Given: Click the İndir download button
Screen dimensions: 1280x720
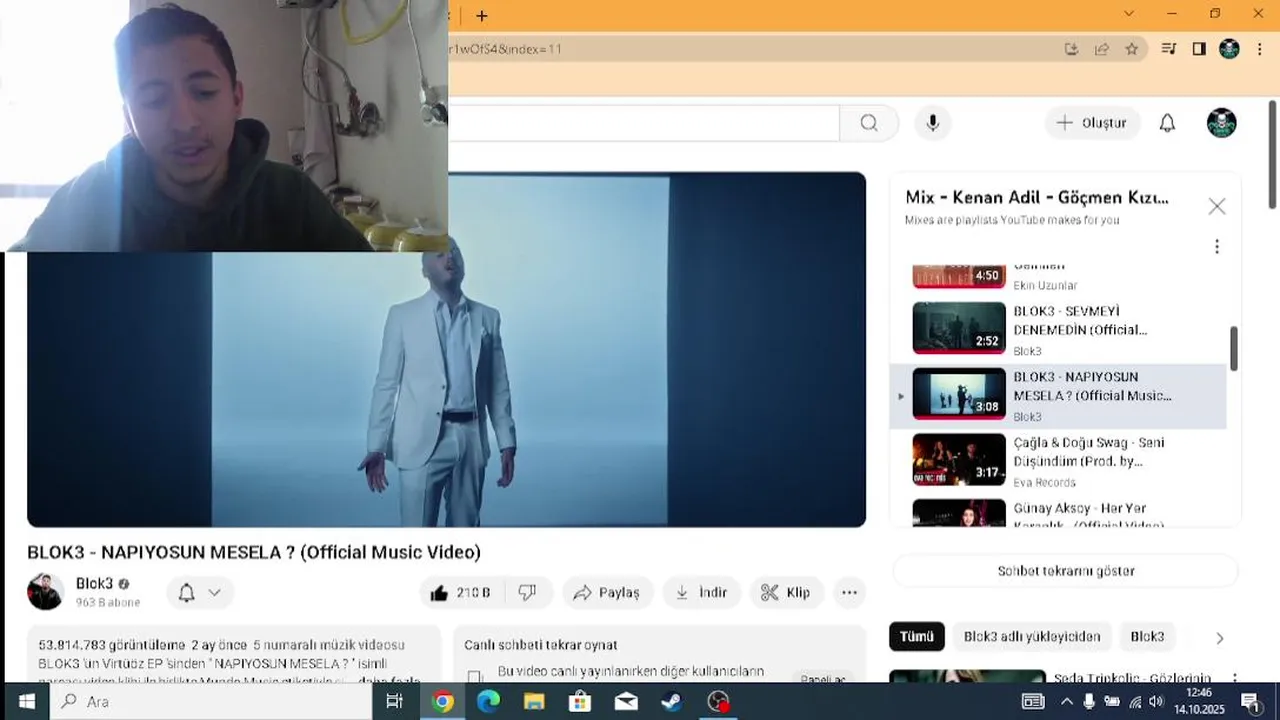Looking at the screenshot, I should (x=701, y=592).
